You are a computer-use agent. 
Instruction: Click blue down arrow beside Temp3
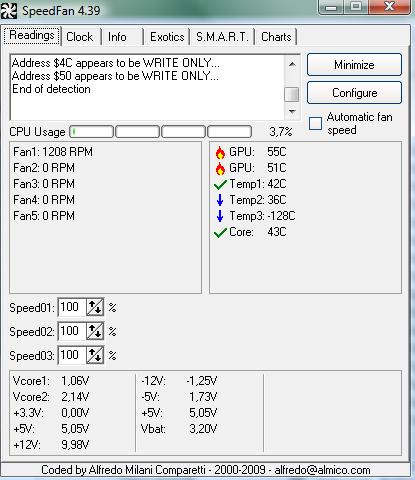click(220, 216)
